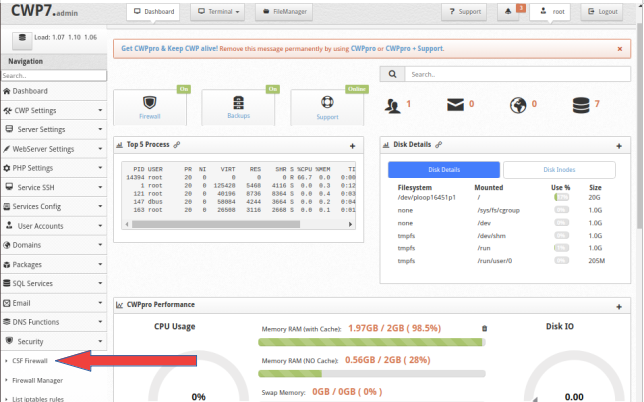Open the FileManager button
This screenshot has width=644, height=402.
point(284,11)
